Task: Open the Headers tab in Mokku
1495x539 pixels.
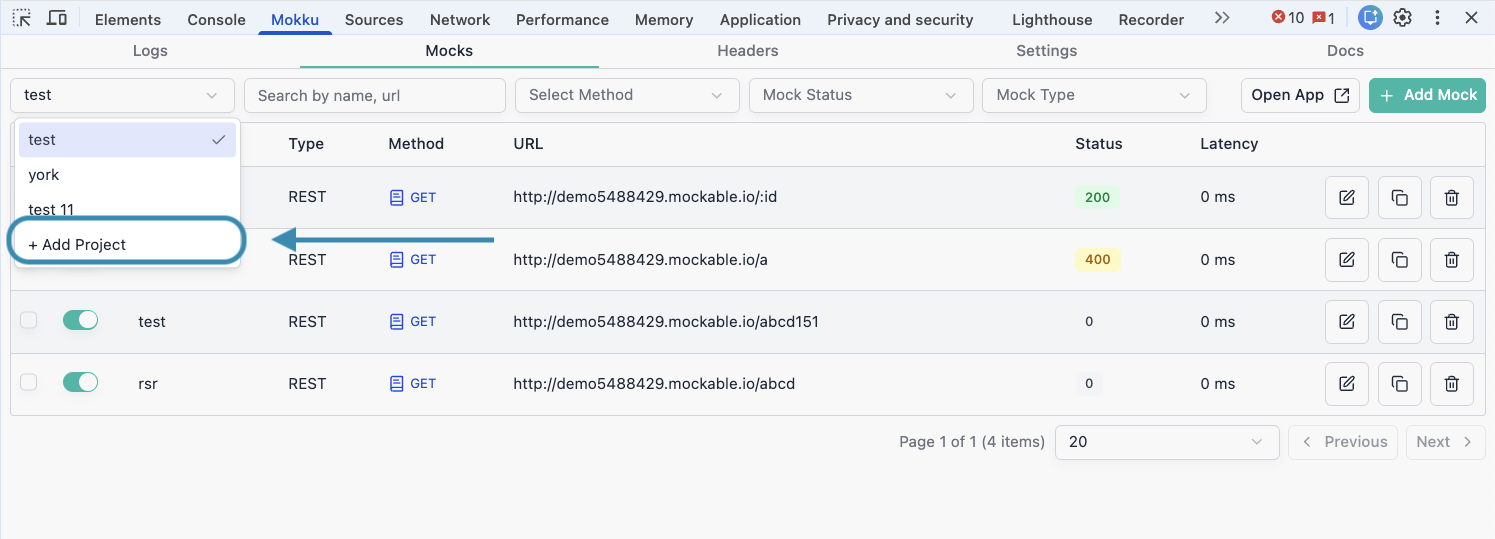Action: 747,51
